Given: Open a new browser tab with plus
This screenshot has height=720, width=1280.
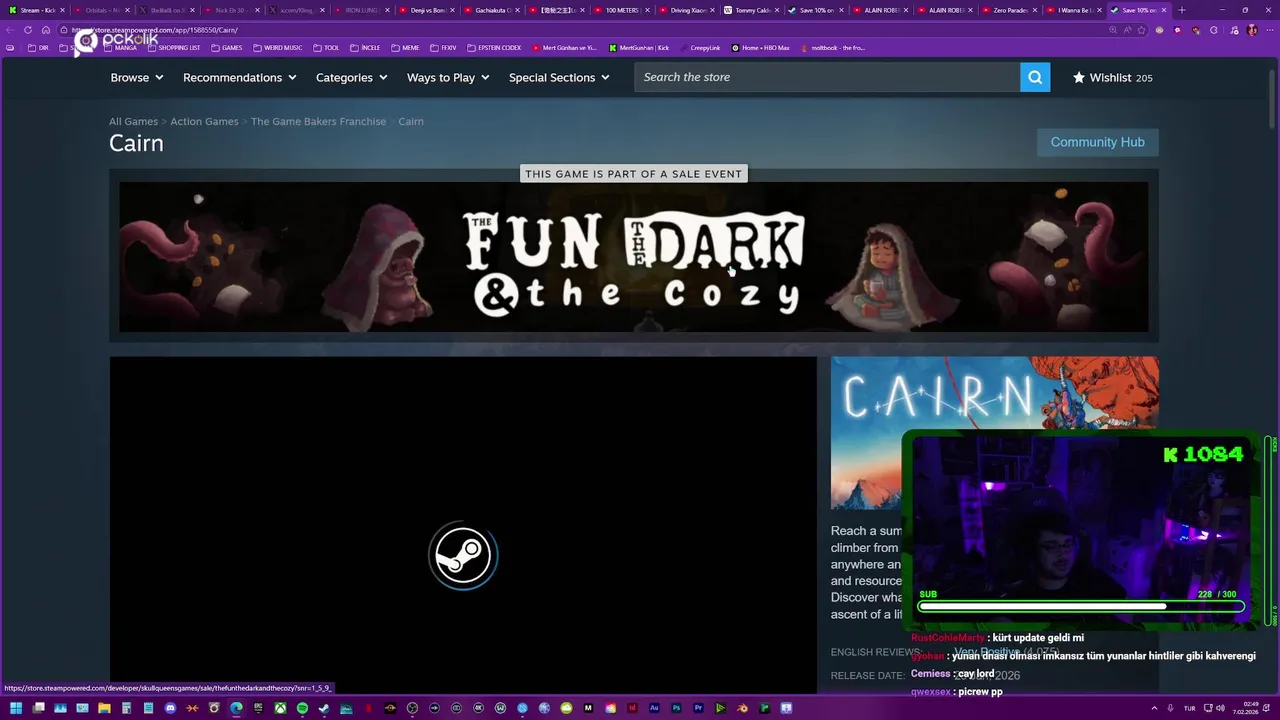Looking at the screenshot, I should (x=1182, y=10).
